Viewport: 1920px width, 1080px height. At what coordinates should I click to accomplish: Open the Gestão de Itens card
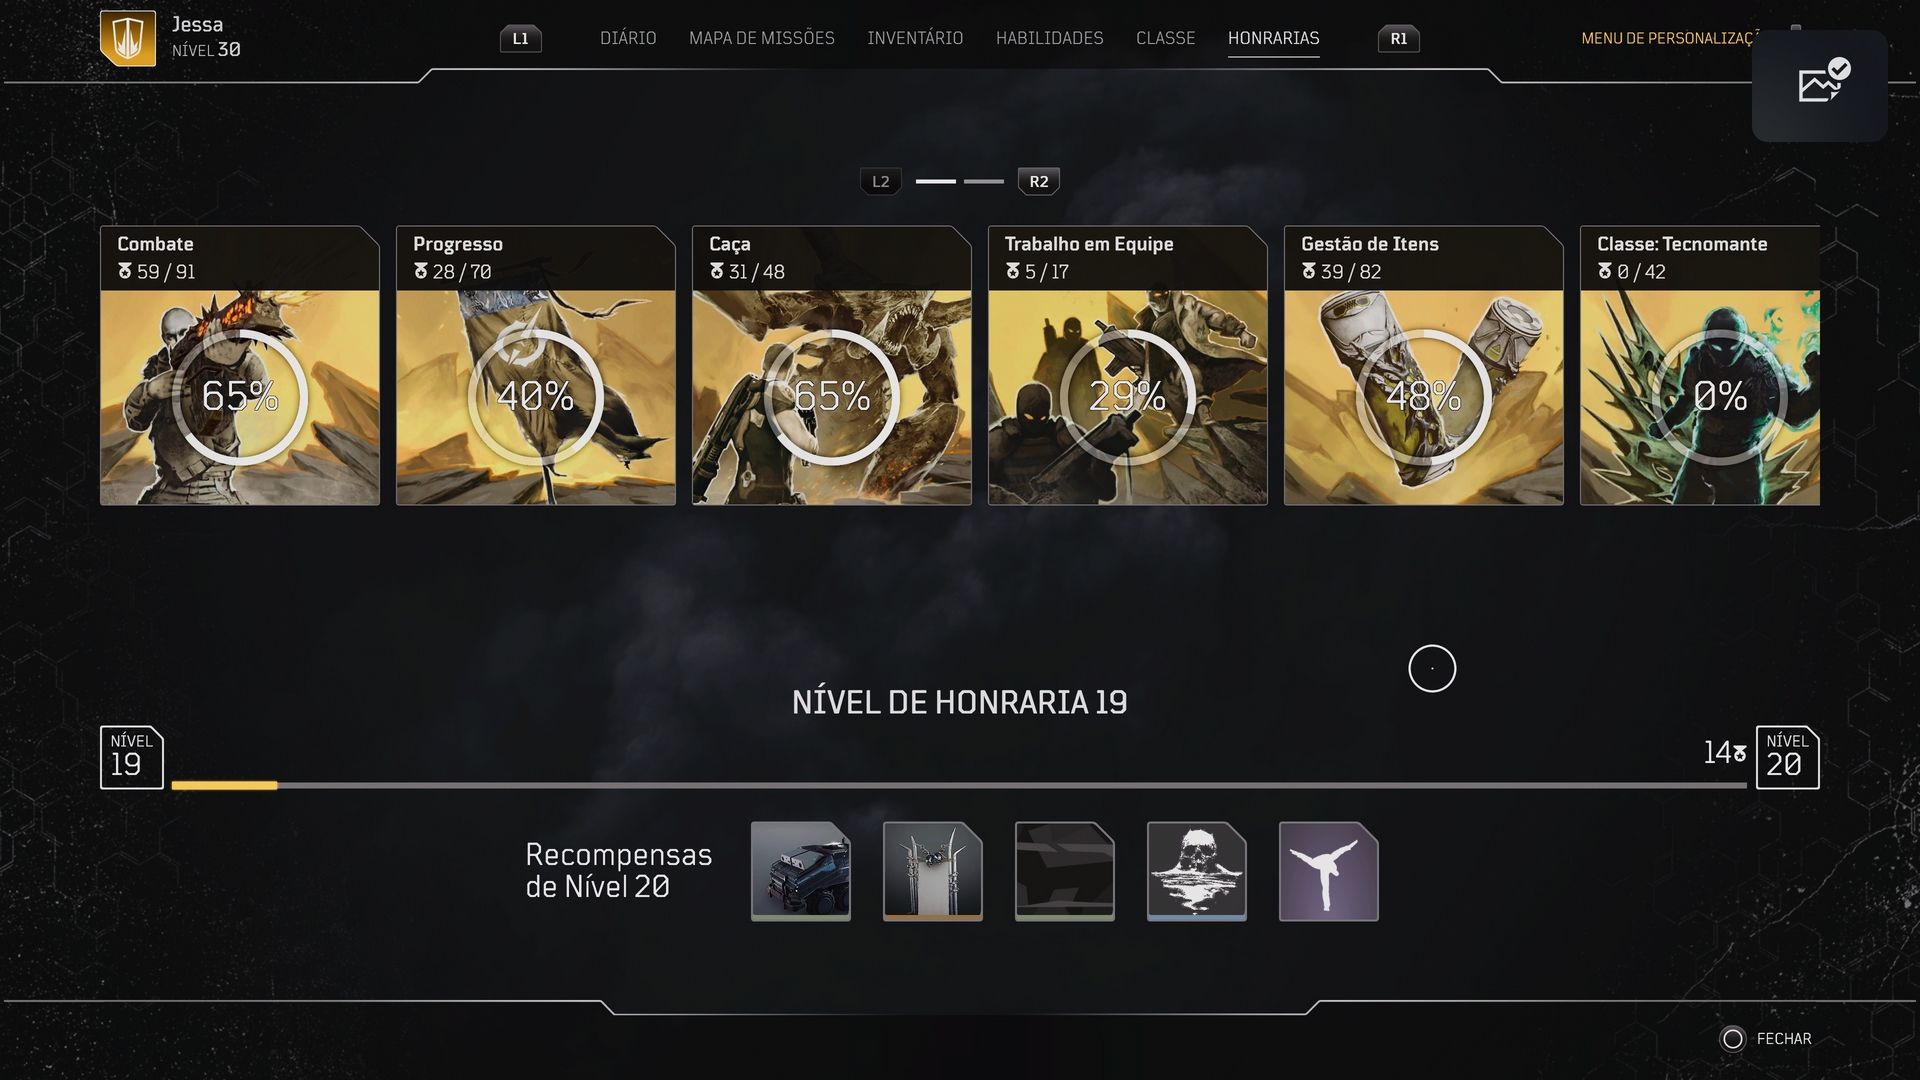[1424, 366]
